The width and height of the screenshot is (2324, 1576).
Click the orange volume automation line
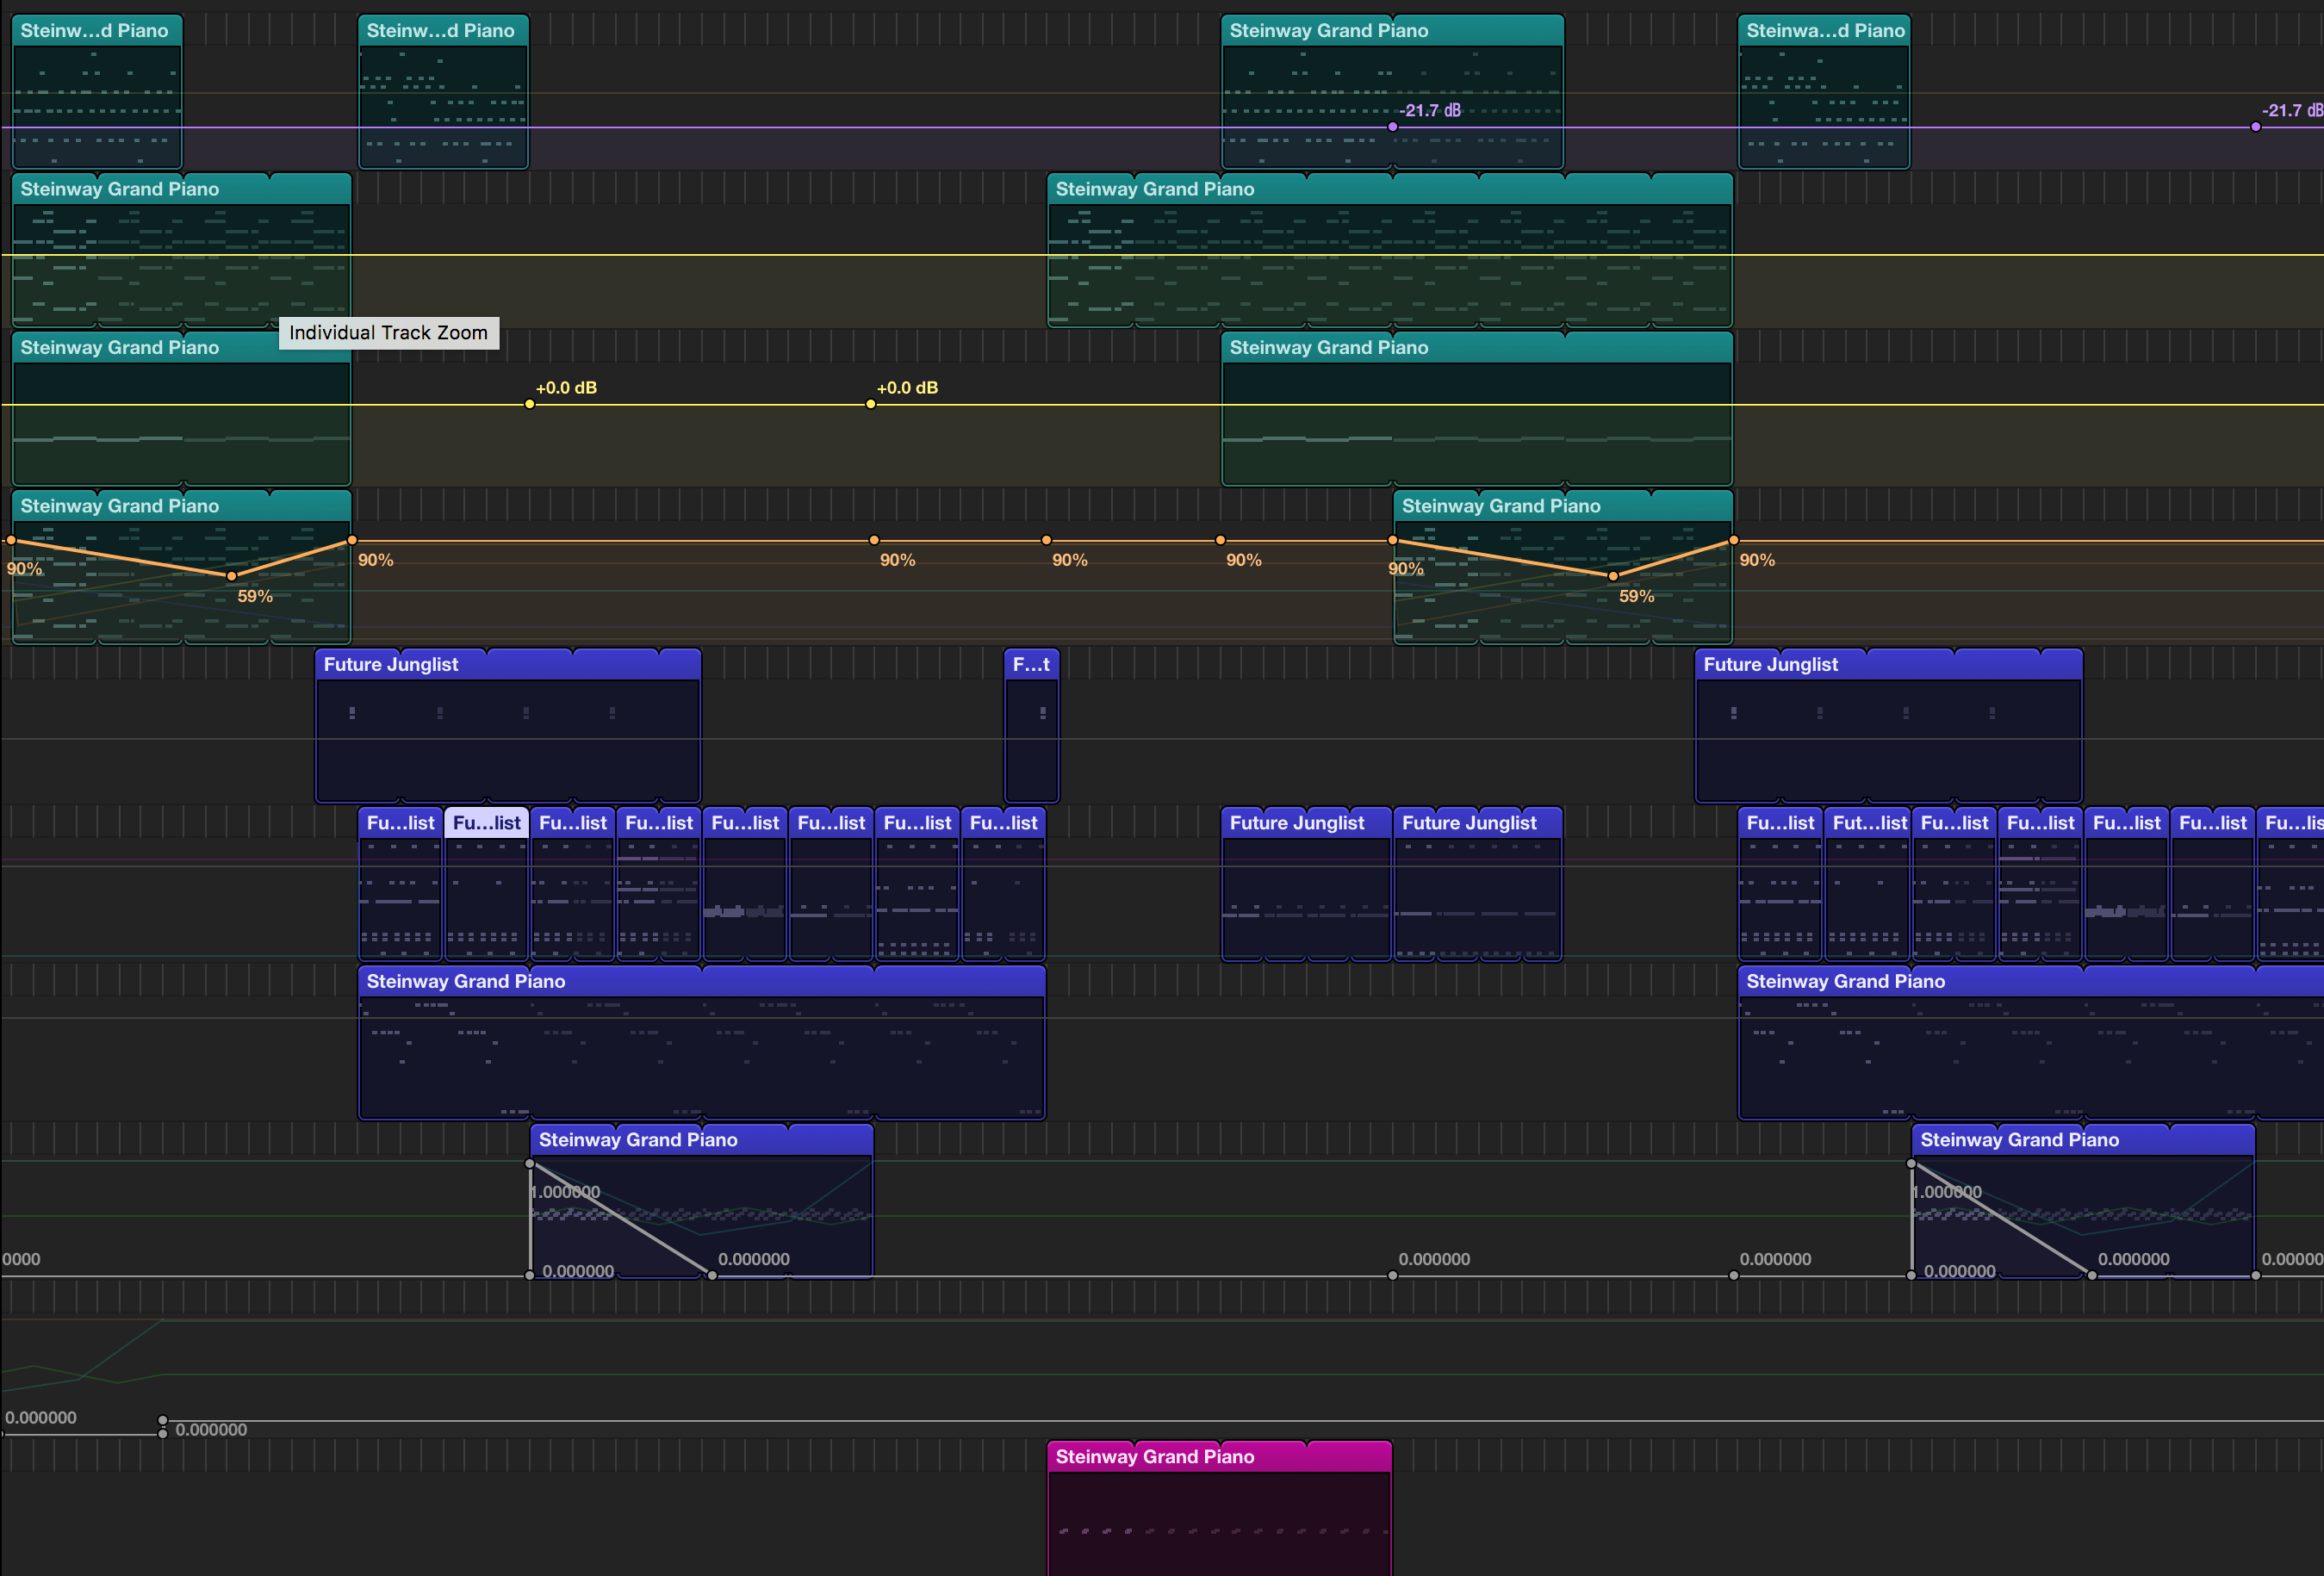[x=700, y=540]
